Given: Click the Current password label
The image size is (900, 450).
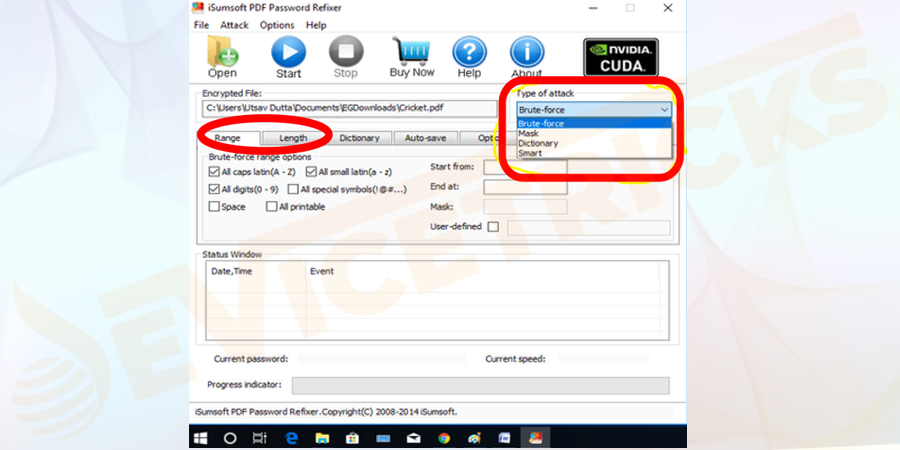Looking at the screenshot, I should click(251, 359).
